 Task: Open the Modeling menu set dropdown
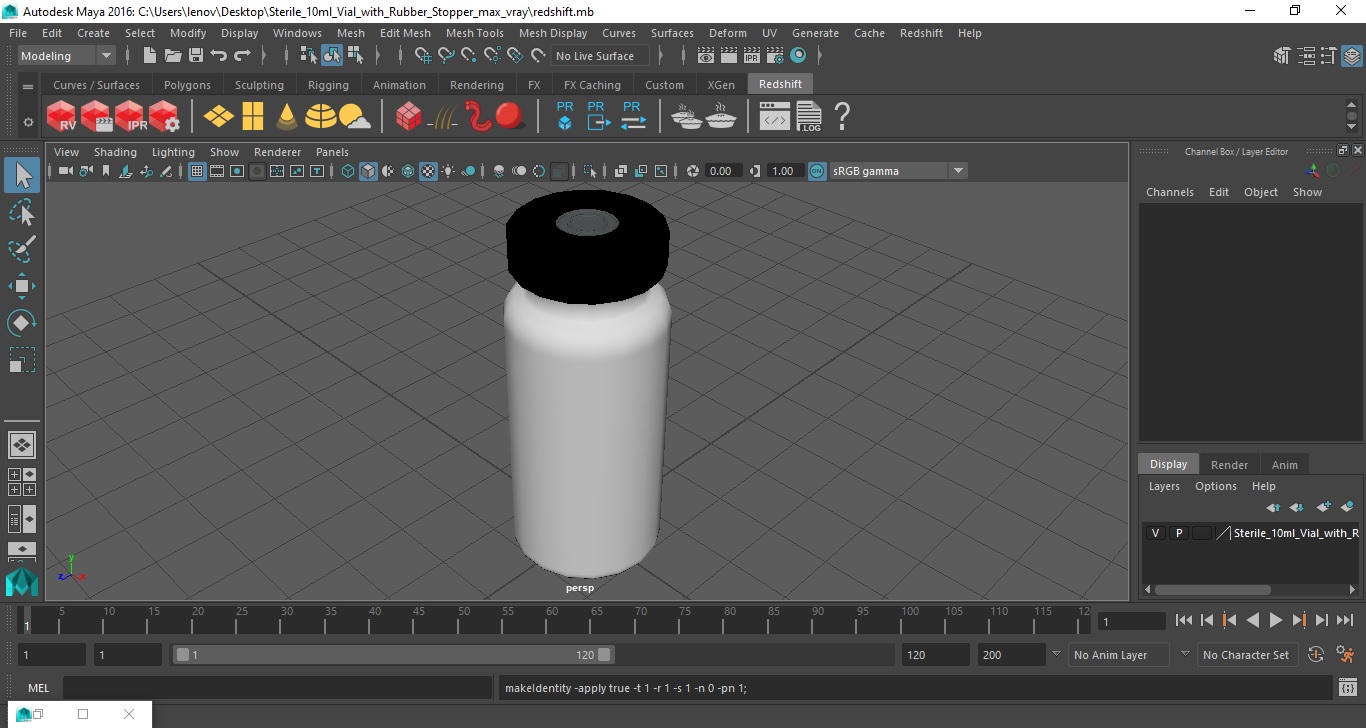(x=67, y=56)
